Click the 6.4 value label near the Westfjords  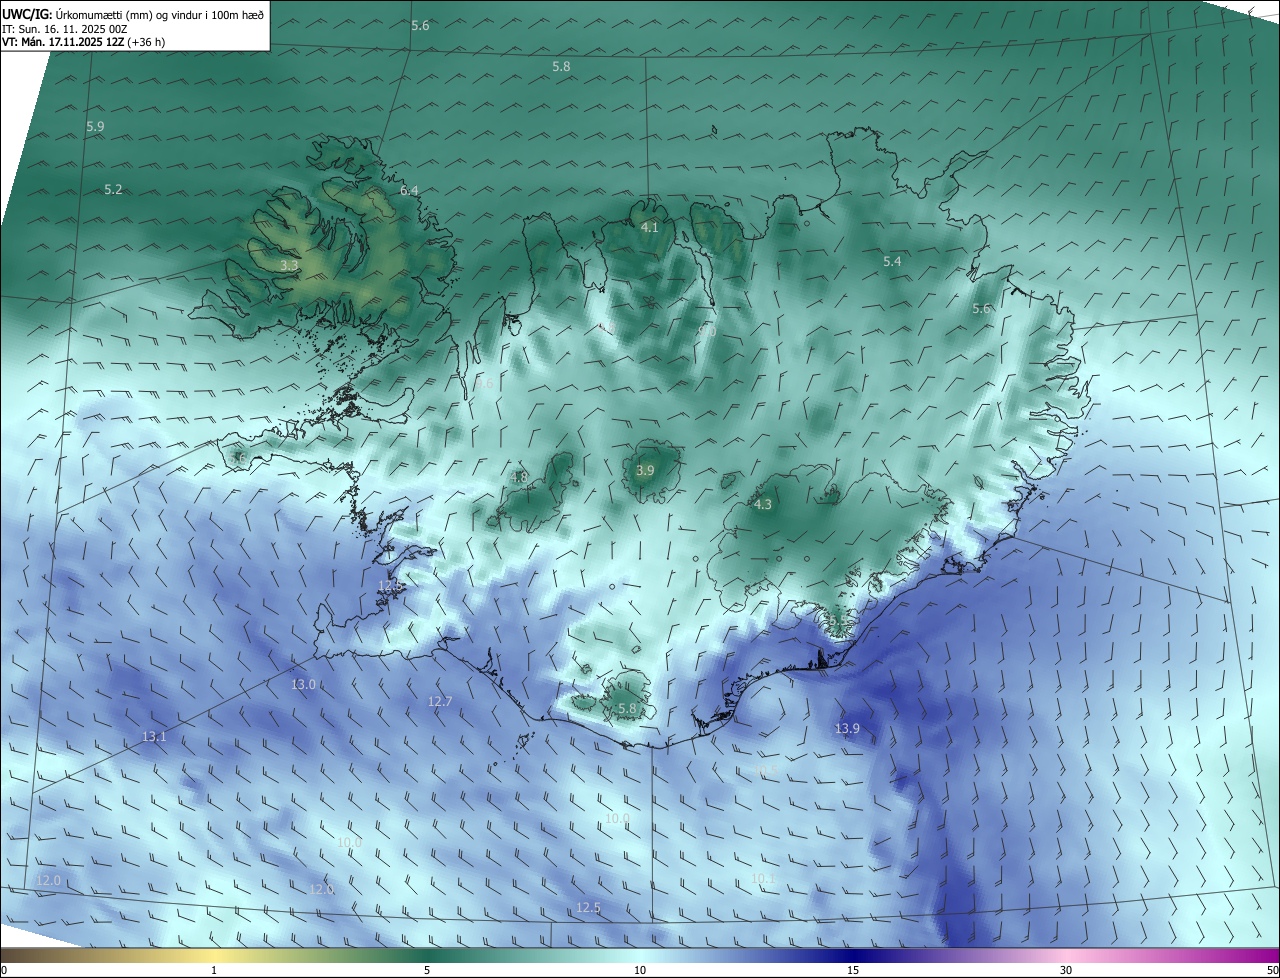pyautogui.click(x=409, y=190)
